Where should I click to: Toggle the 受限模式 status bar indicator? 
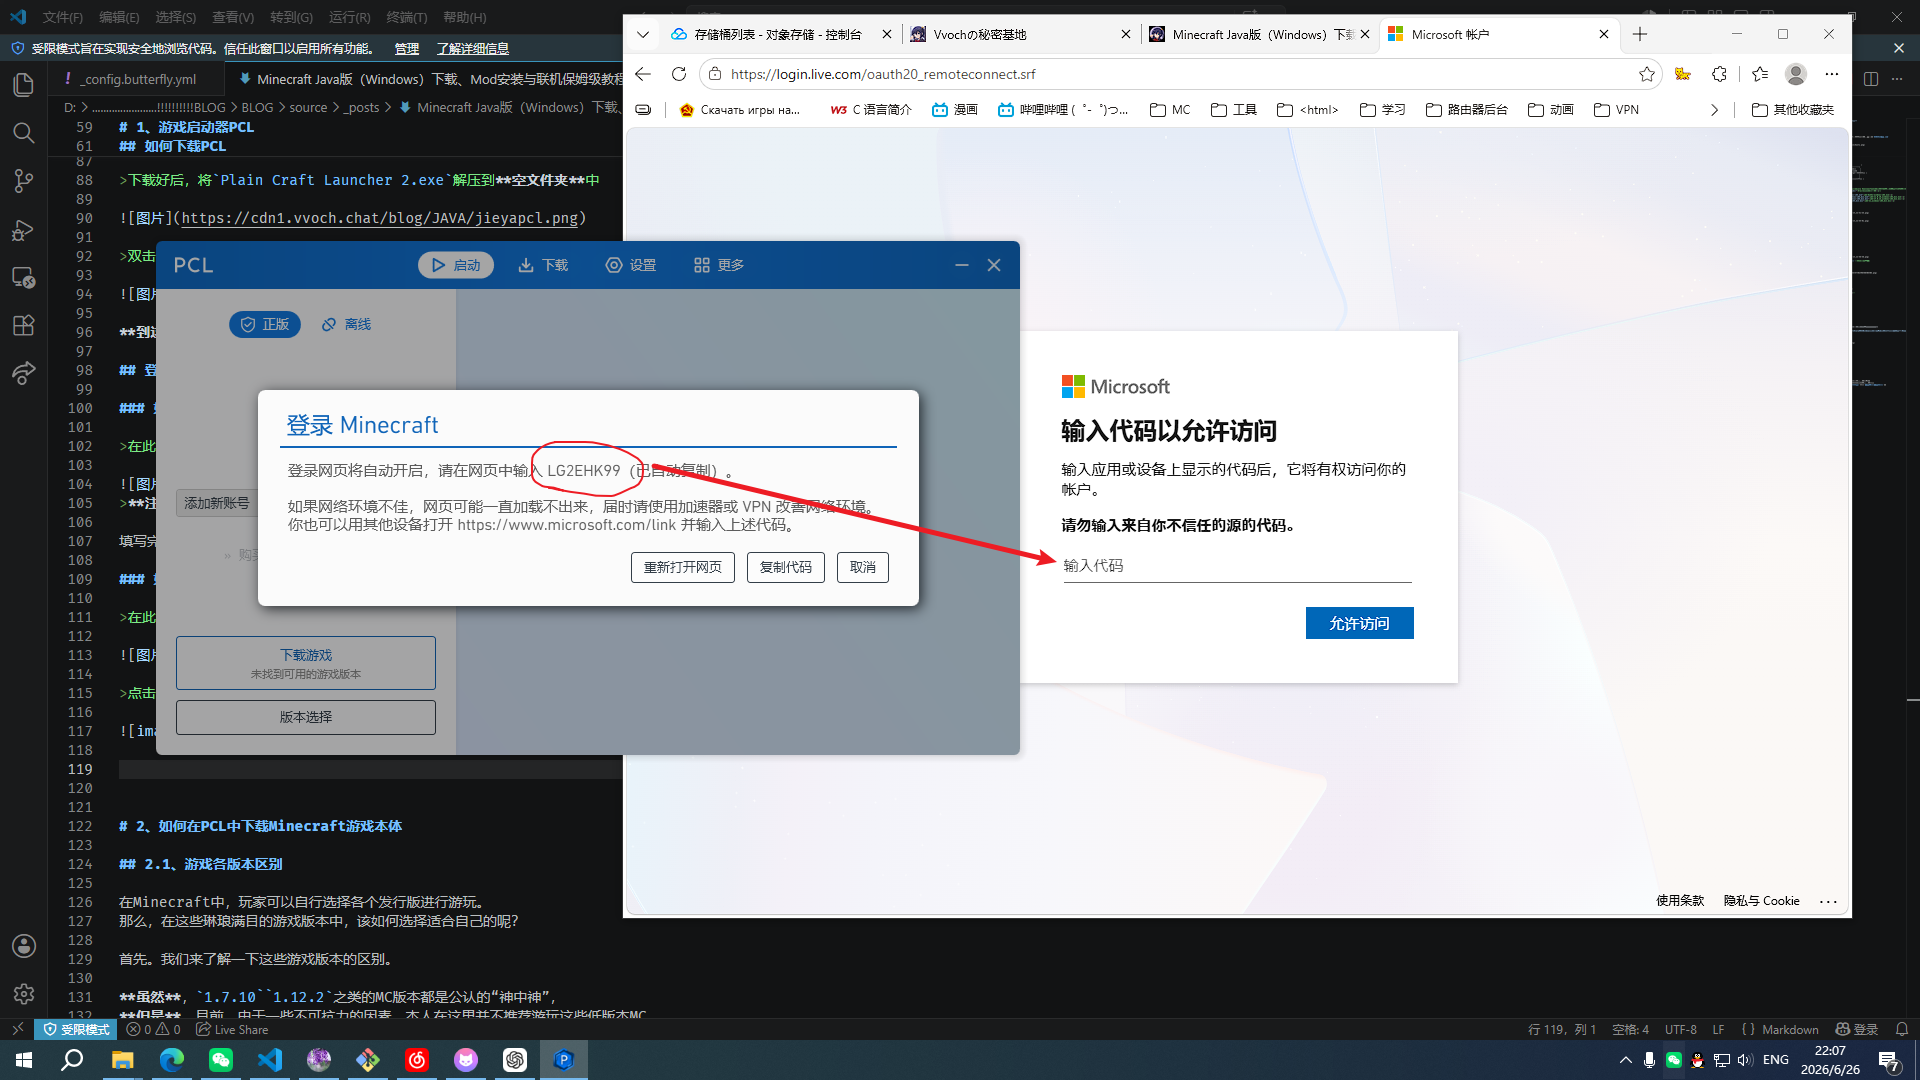[76, 1029]
